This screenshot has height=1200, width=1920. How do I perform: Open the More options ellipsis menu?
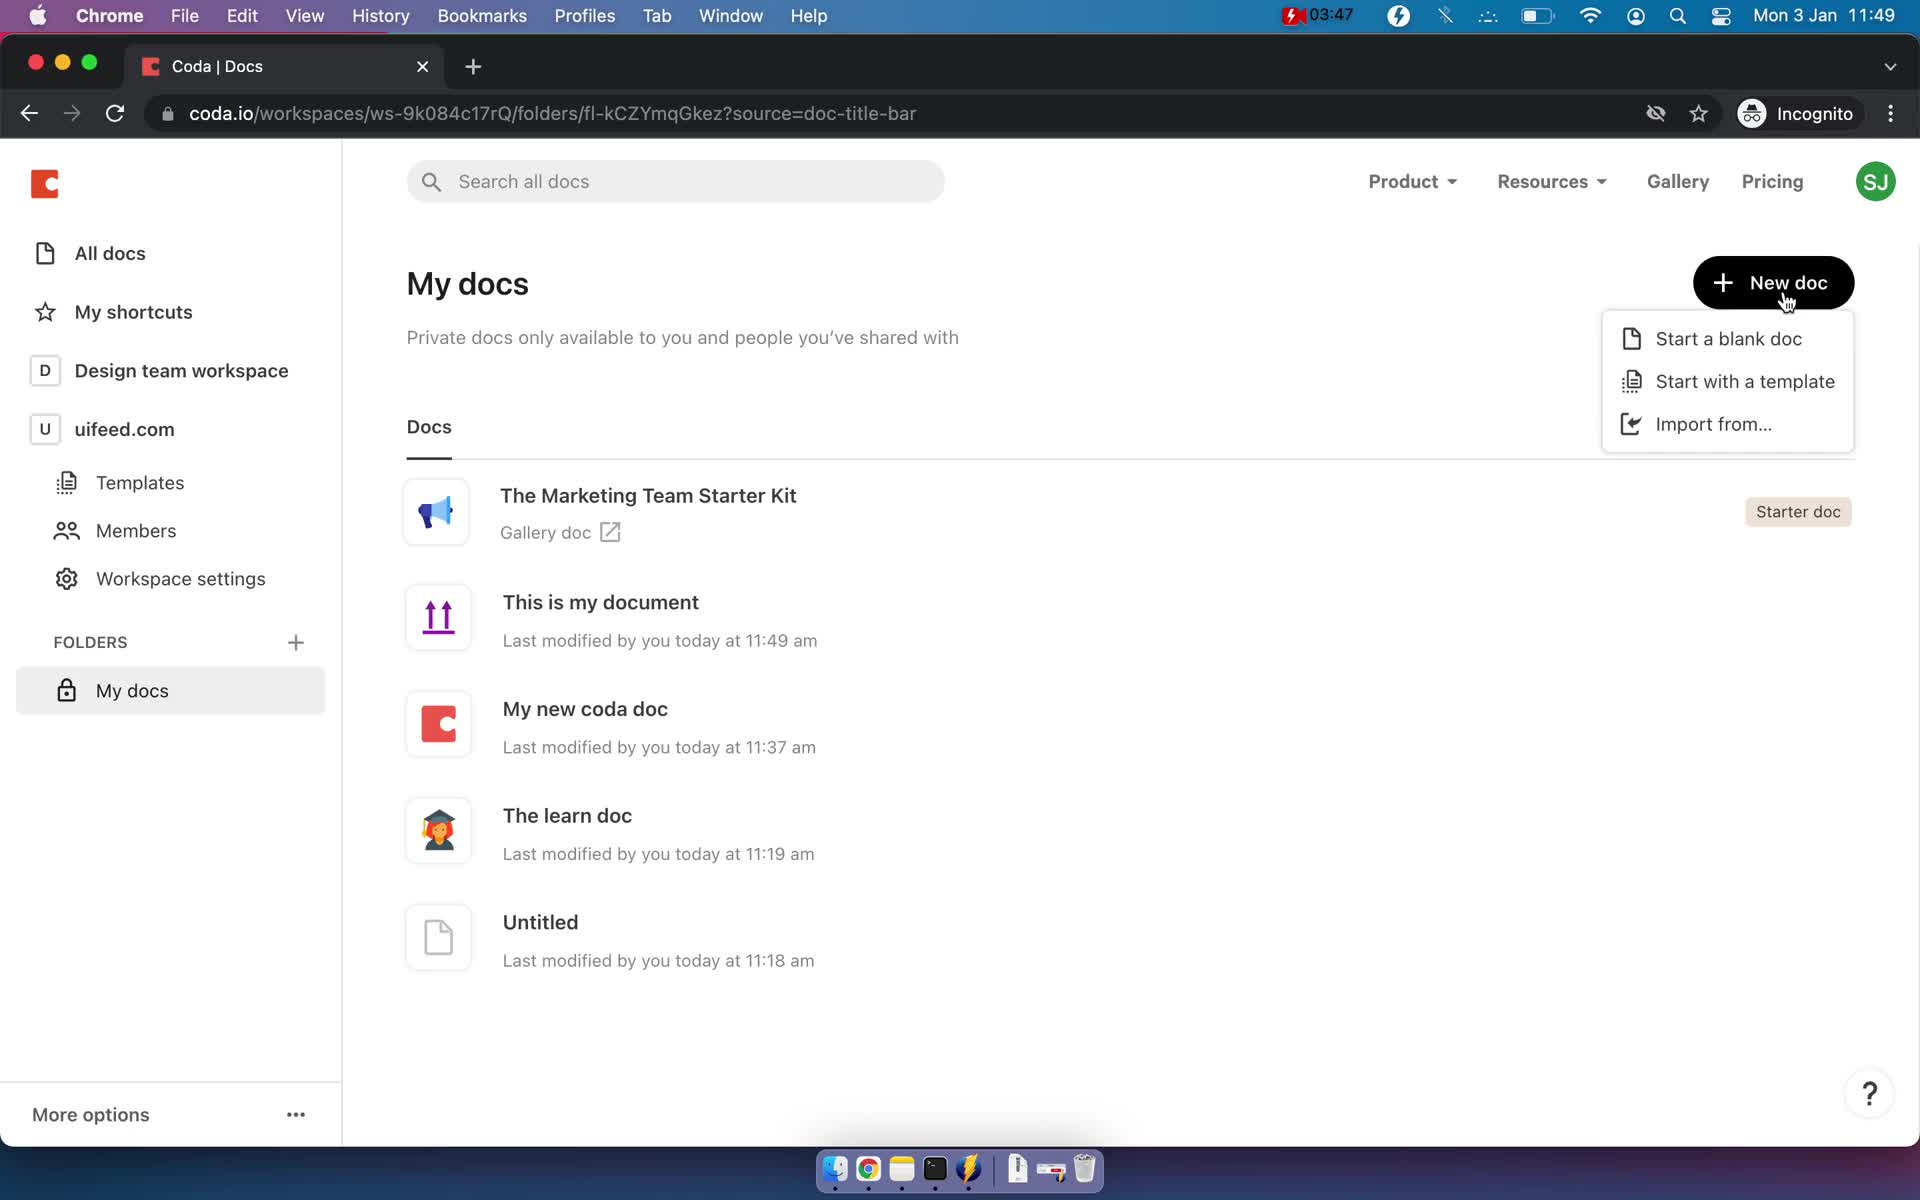click(x=296, y=1114)
